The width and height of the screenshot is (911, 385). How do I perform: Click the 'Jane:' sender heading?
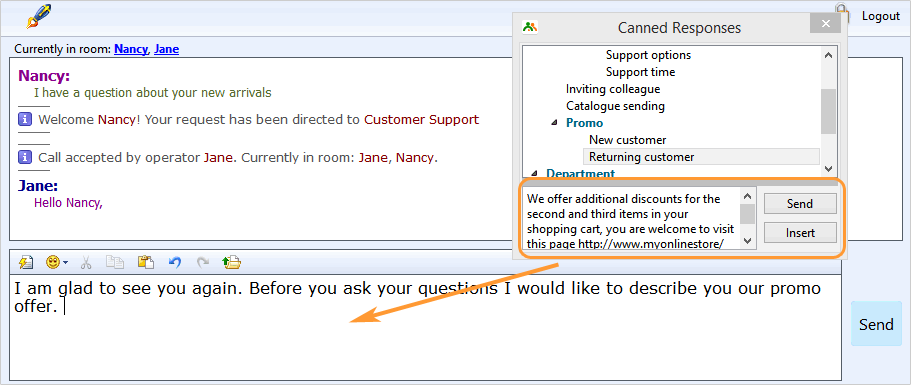38,186
